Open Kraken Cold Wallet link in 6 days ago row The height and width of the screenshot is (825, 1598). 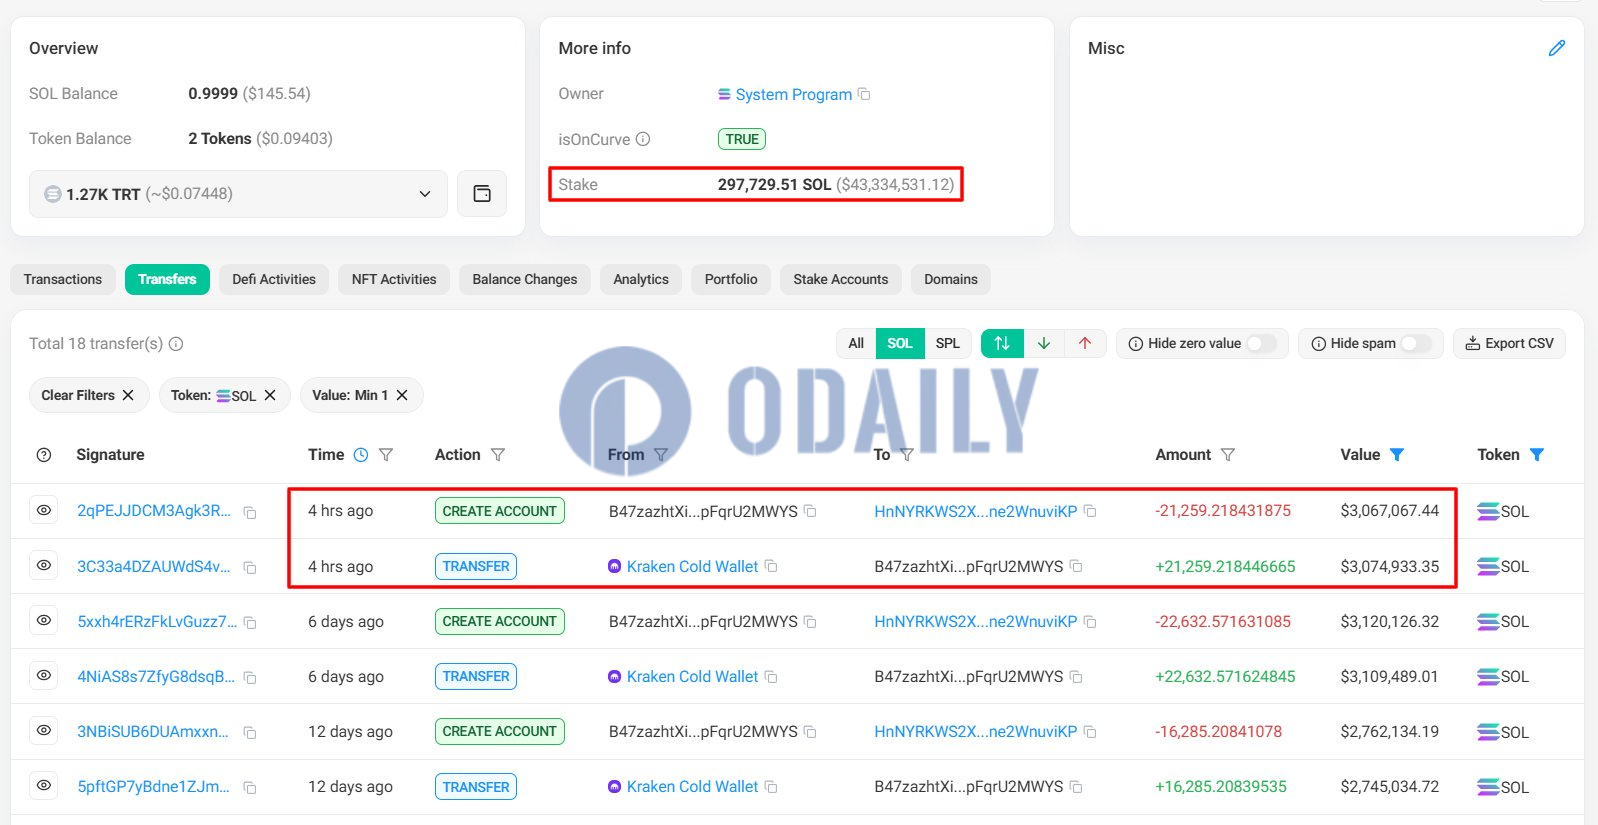[692, 676]
